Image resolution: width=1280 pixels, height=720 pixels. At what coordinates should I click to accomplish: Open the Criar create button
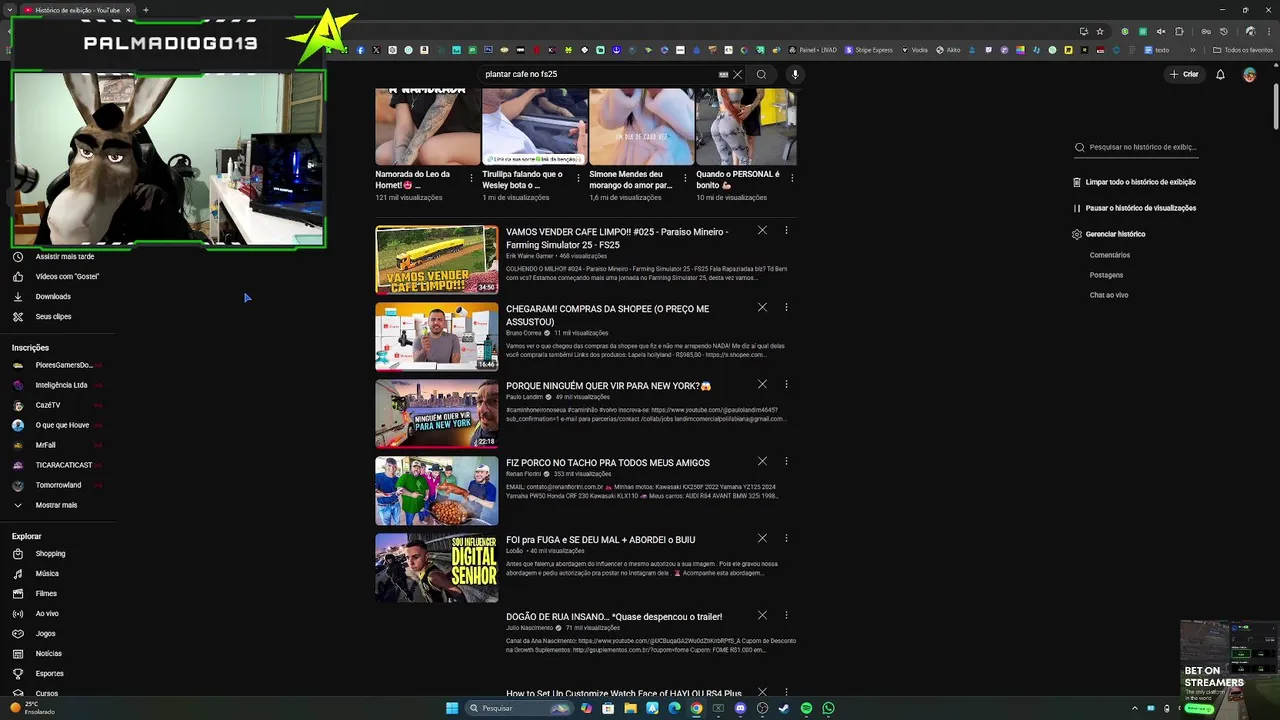click(x=1184, y=74)
